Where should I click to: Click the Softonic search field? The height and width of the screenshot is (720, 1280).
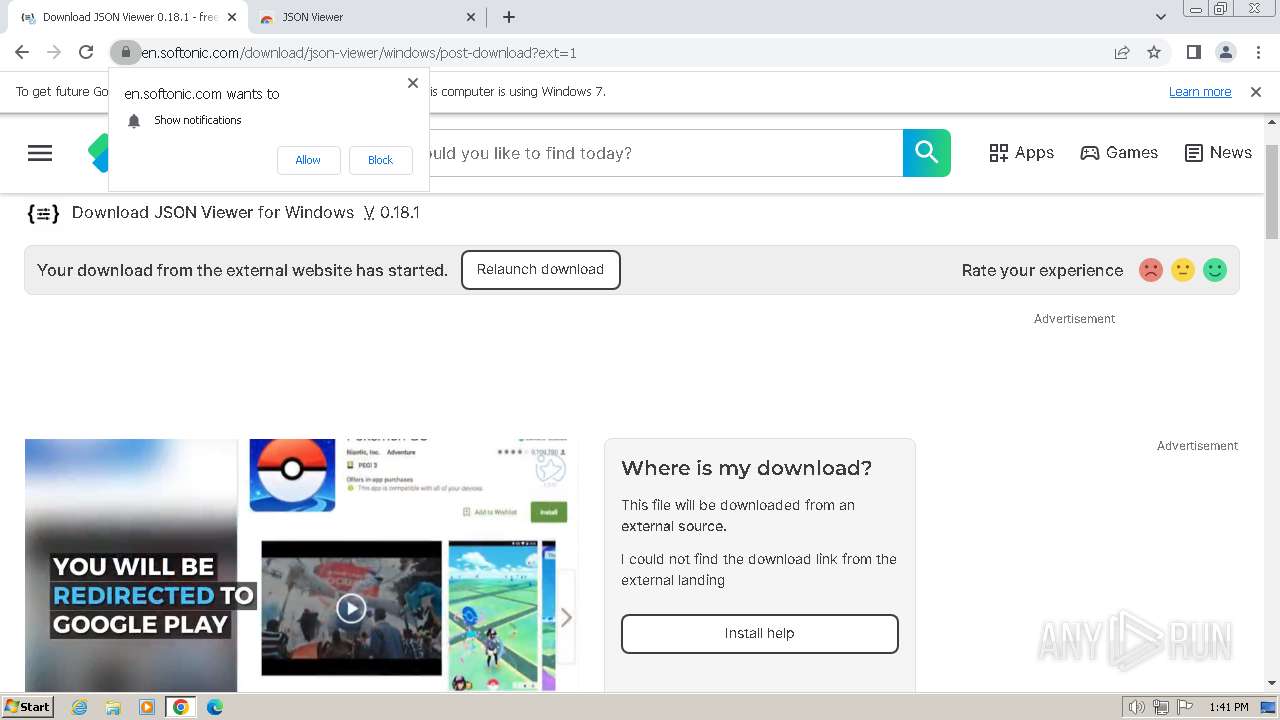click(666, 153)
